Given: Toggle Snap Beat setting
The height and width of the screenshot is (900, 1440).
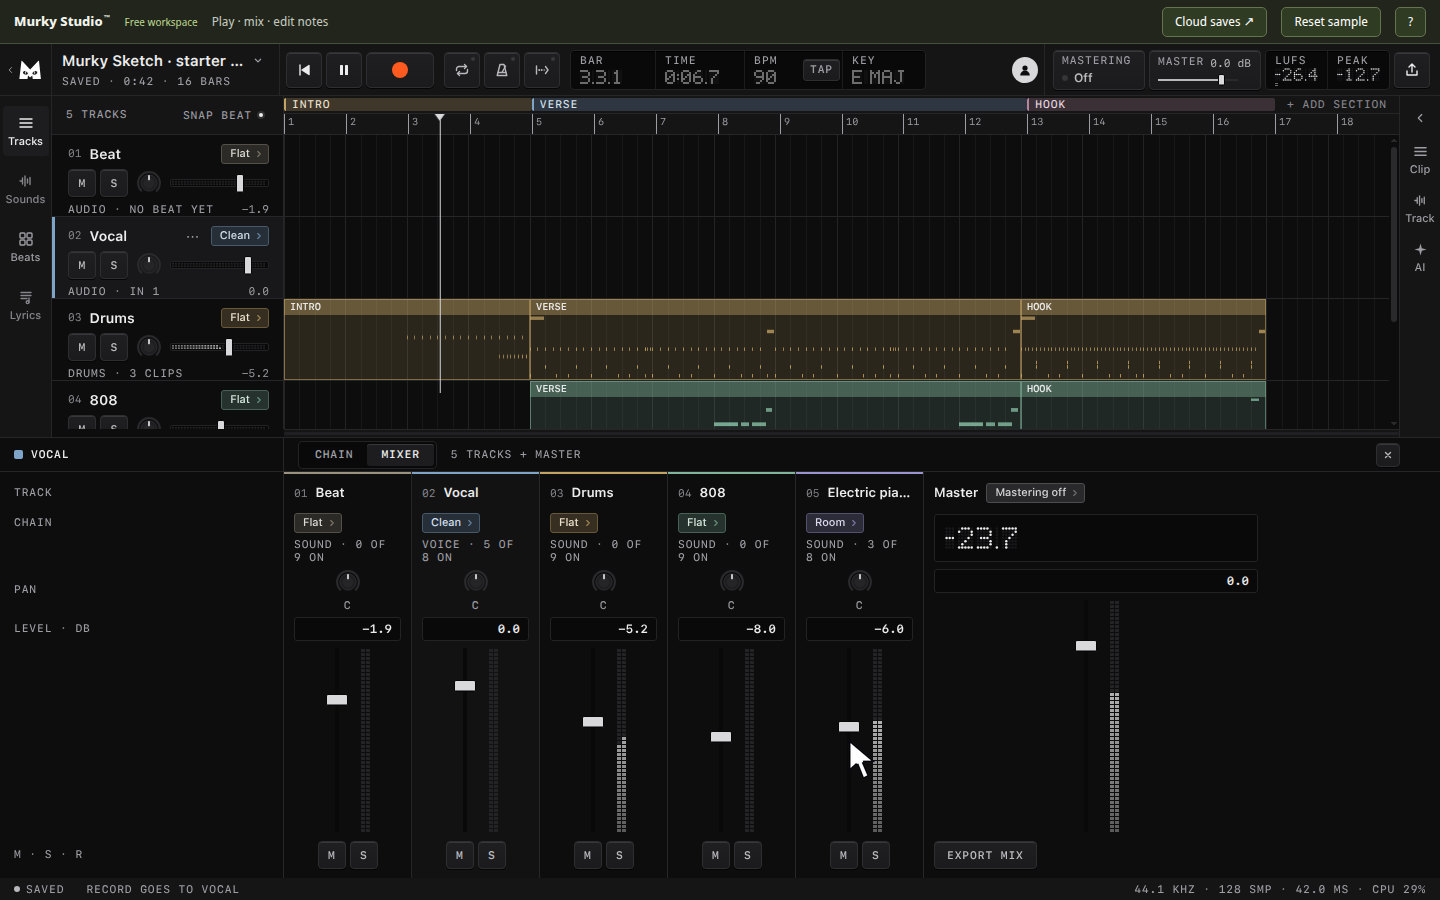Looking at the screenshot, I should click(224, 115).
